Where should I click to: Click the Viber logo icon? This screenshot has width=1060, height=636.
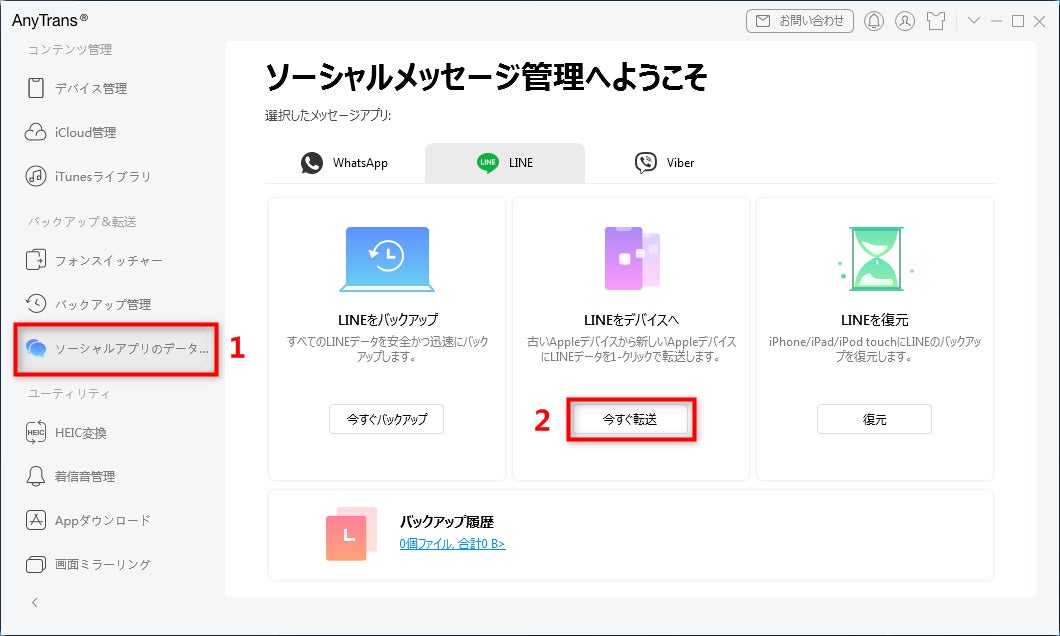tap(646, 163)
